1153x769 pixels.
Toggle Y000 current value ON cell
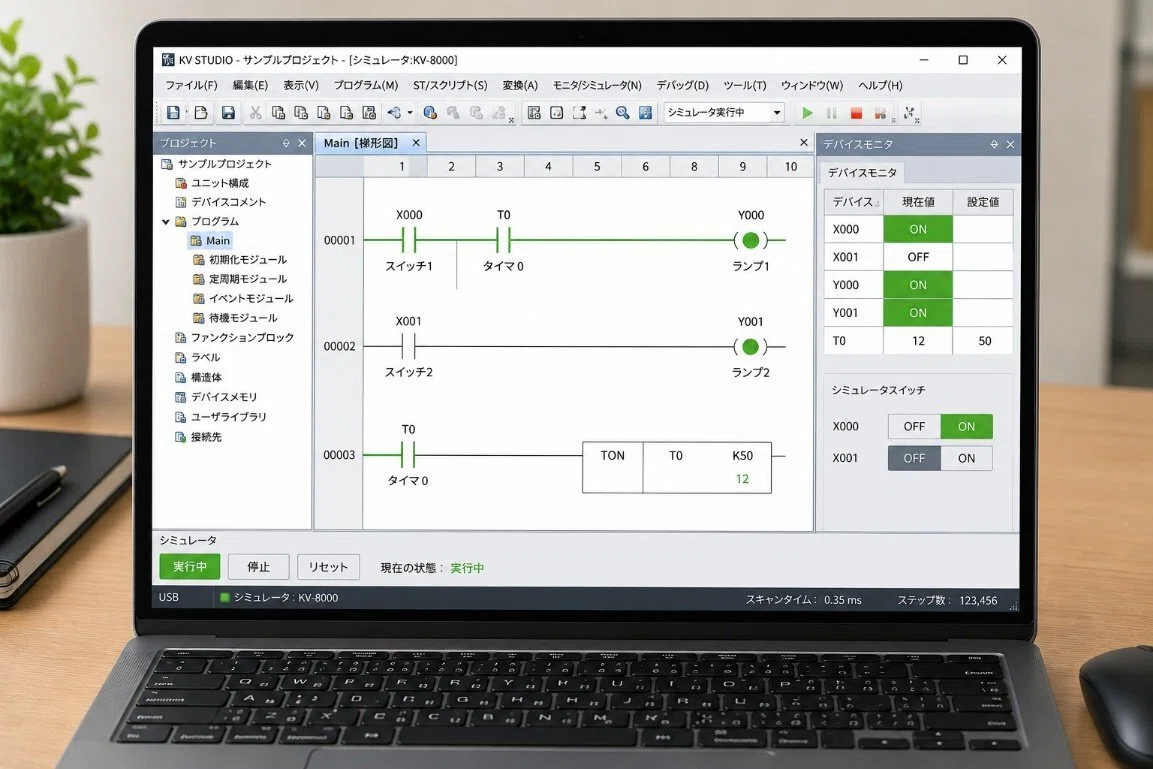[x=918, y=285]
